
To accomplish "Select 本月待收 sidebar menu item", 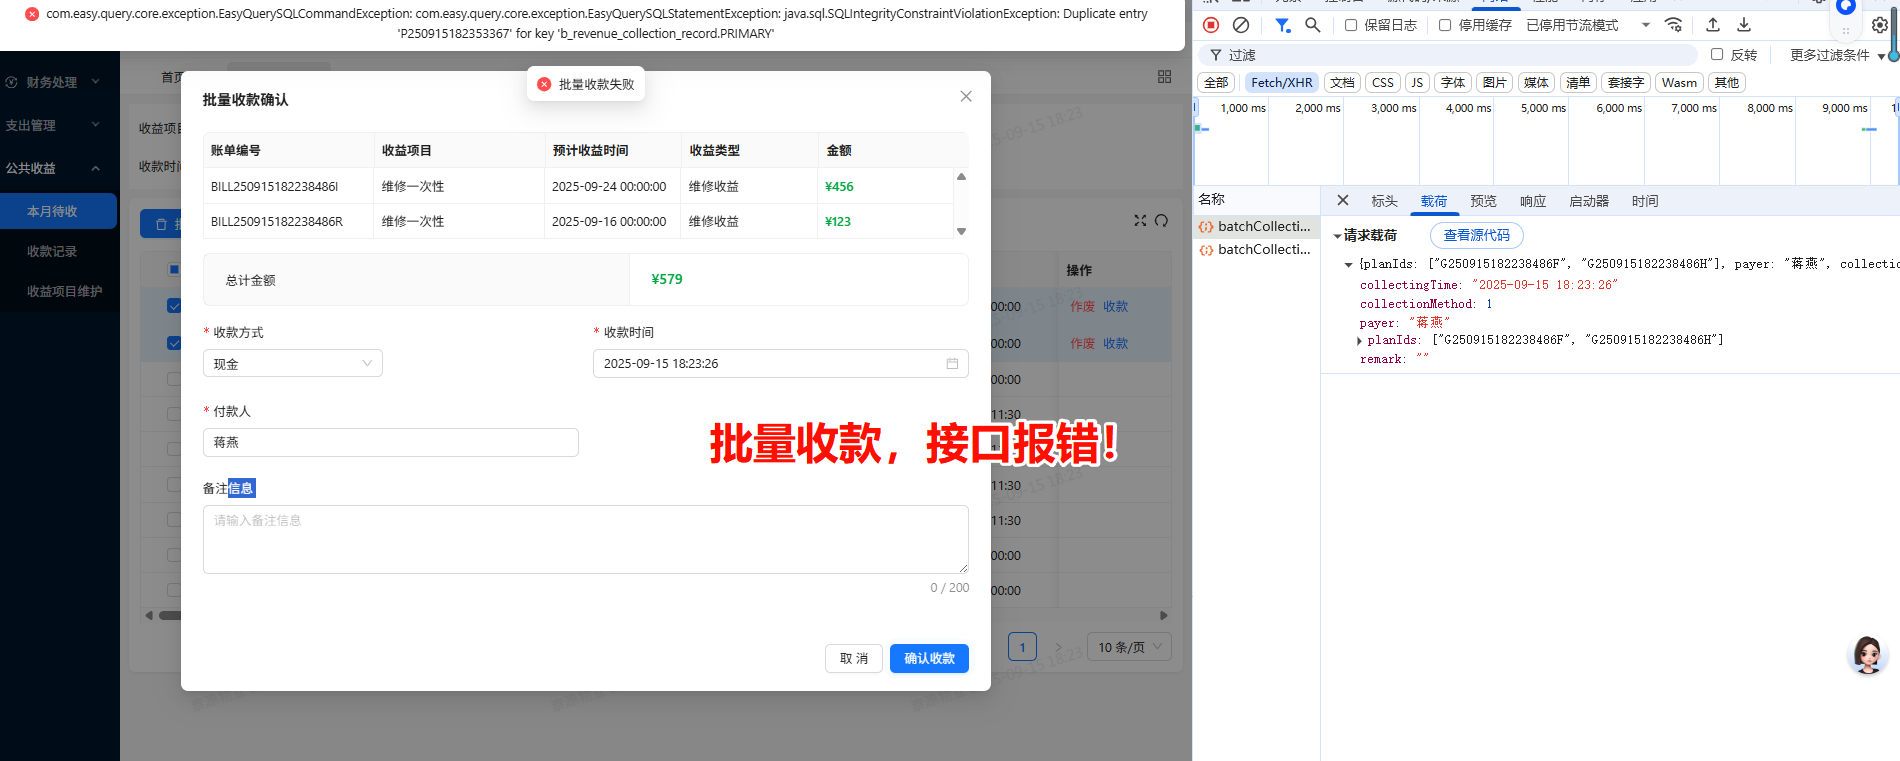I will click(58, 211).
